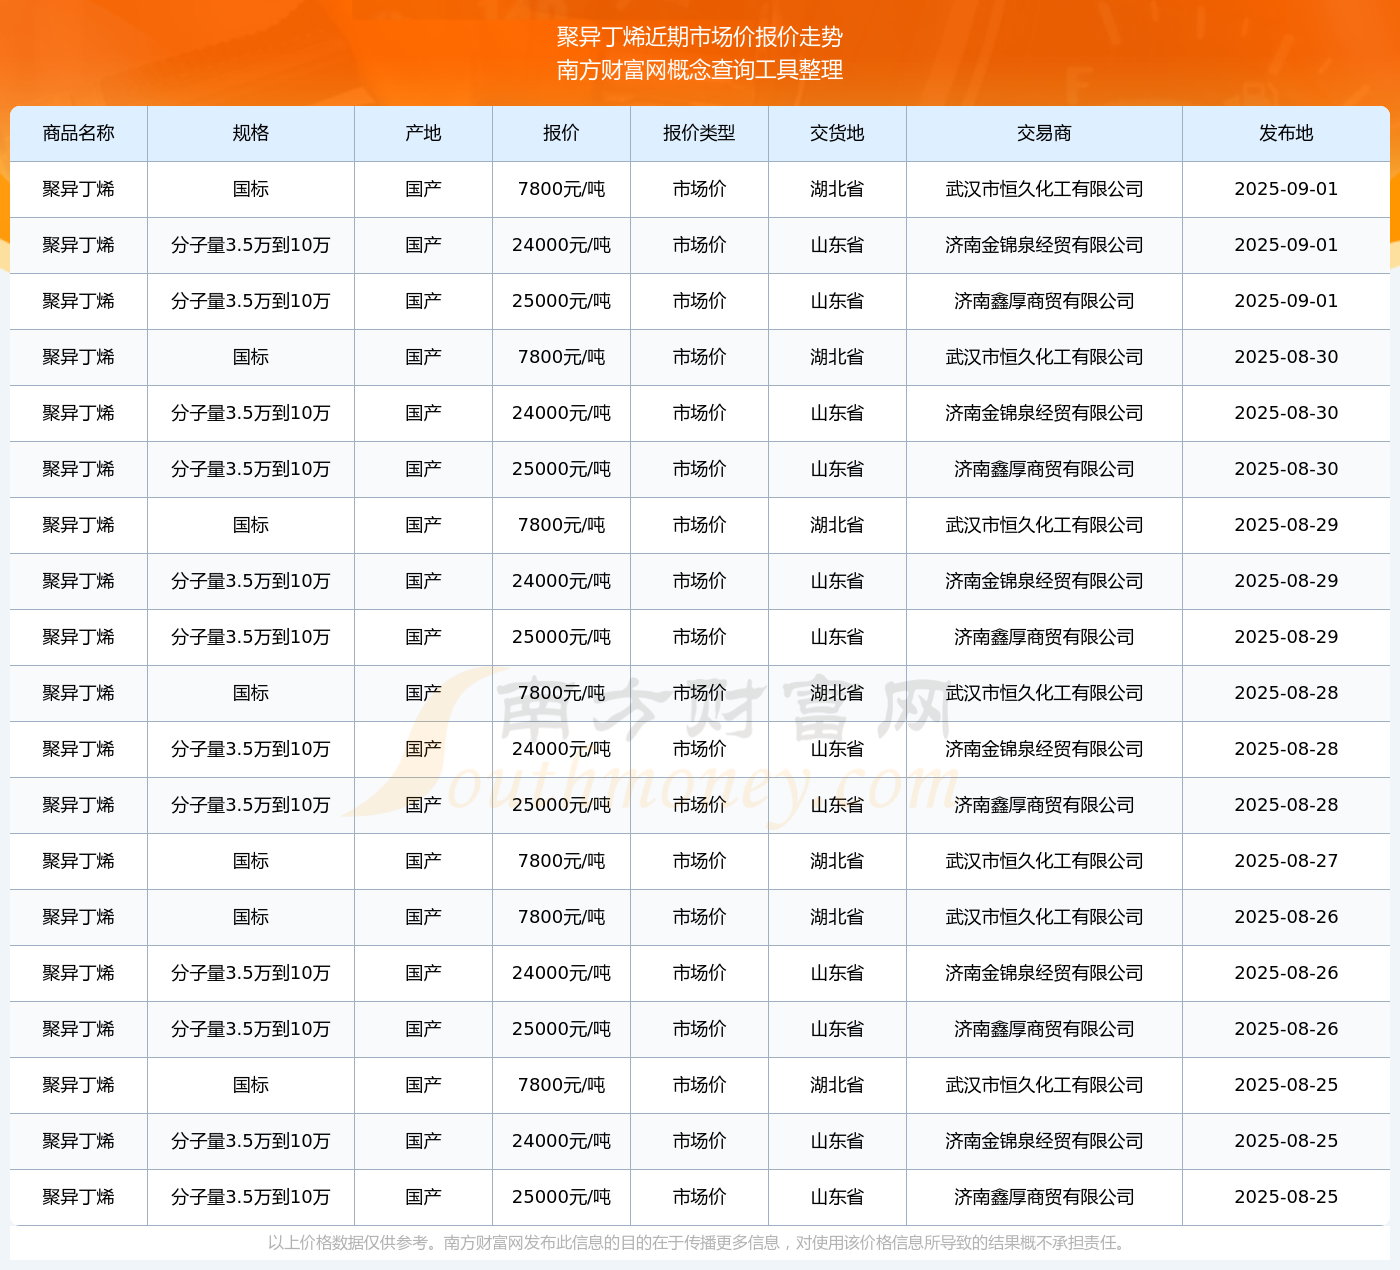Click 市场价 in the 7800元/吨 2025-08-30 row

pos(699,357)
